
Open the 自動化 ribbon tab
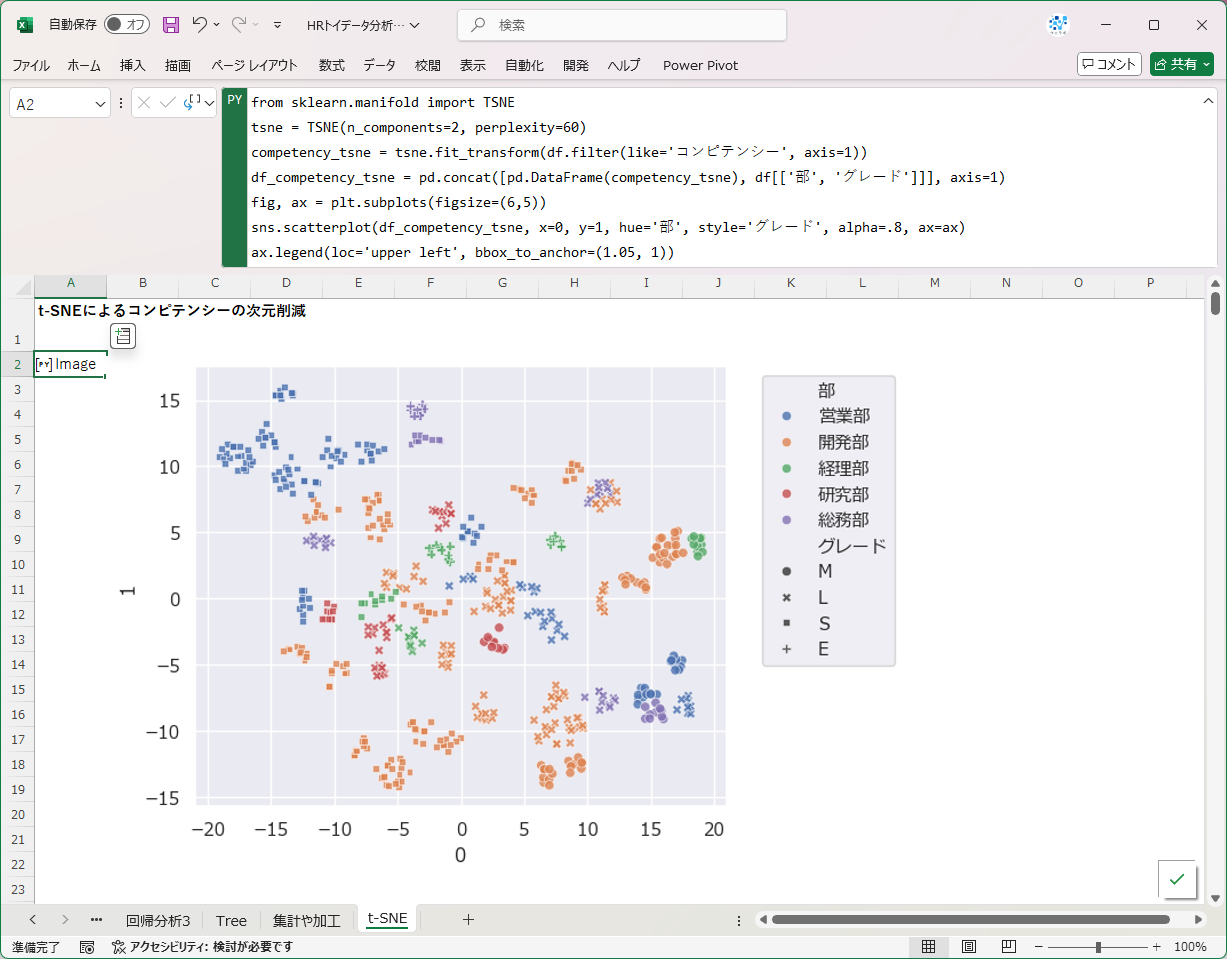tap(525, 65)
